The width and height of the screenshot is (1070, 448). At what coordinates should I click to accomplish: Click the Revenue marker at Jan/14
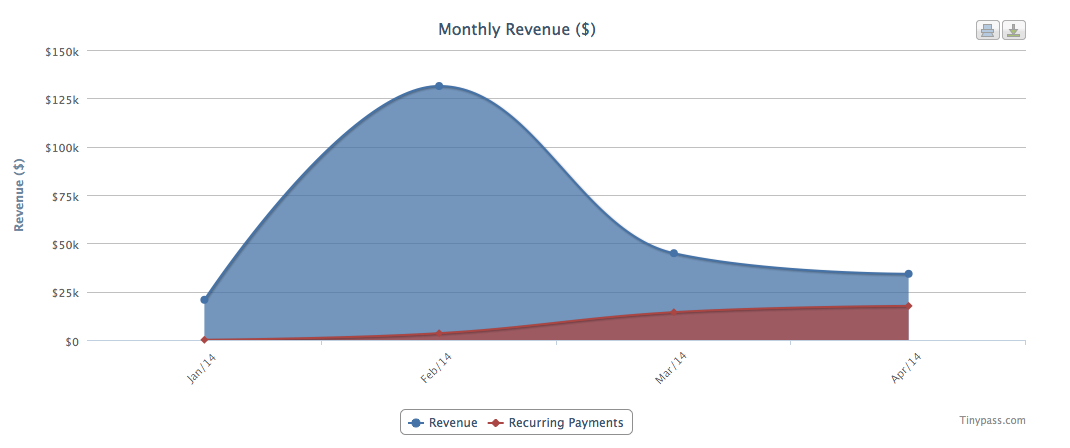tap(204, 299)
